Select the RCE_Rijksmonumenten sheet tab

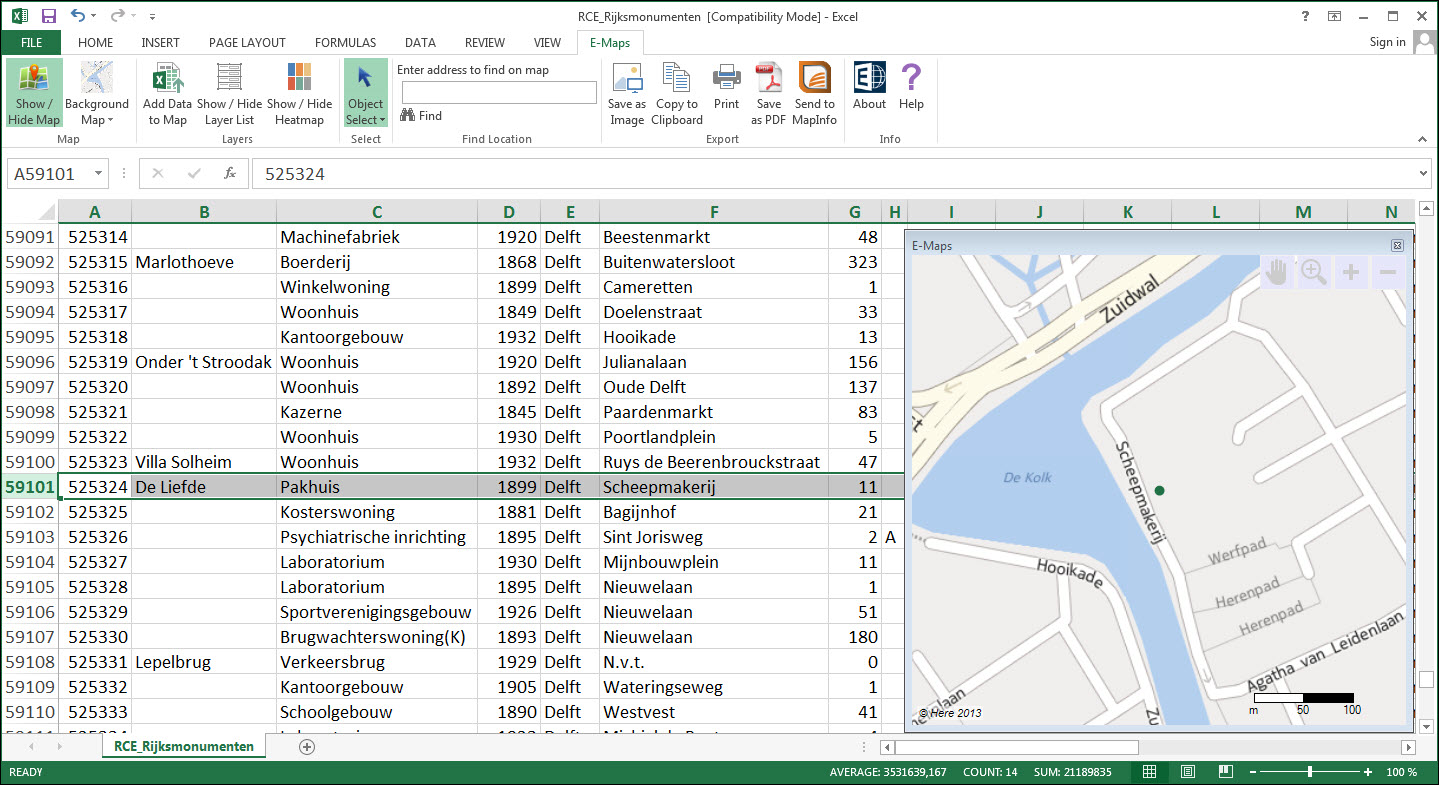point(184,746)
